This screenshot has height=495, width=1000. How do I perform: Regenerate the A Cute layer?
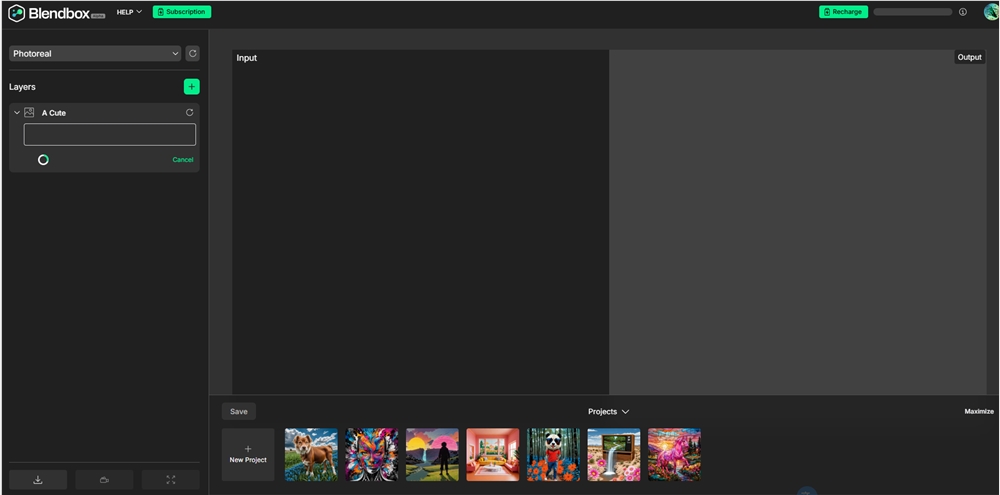click(189, 113)
